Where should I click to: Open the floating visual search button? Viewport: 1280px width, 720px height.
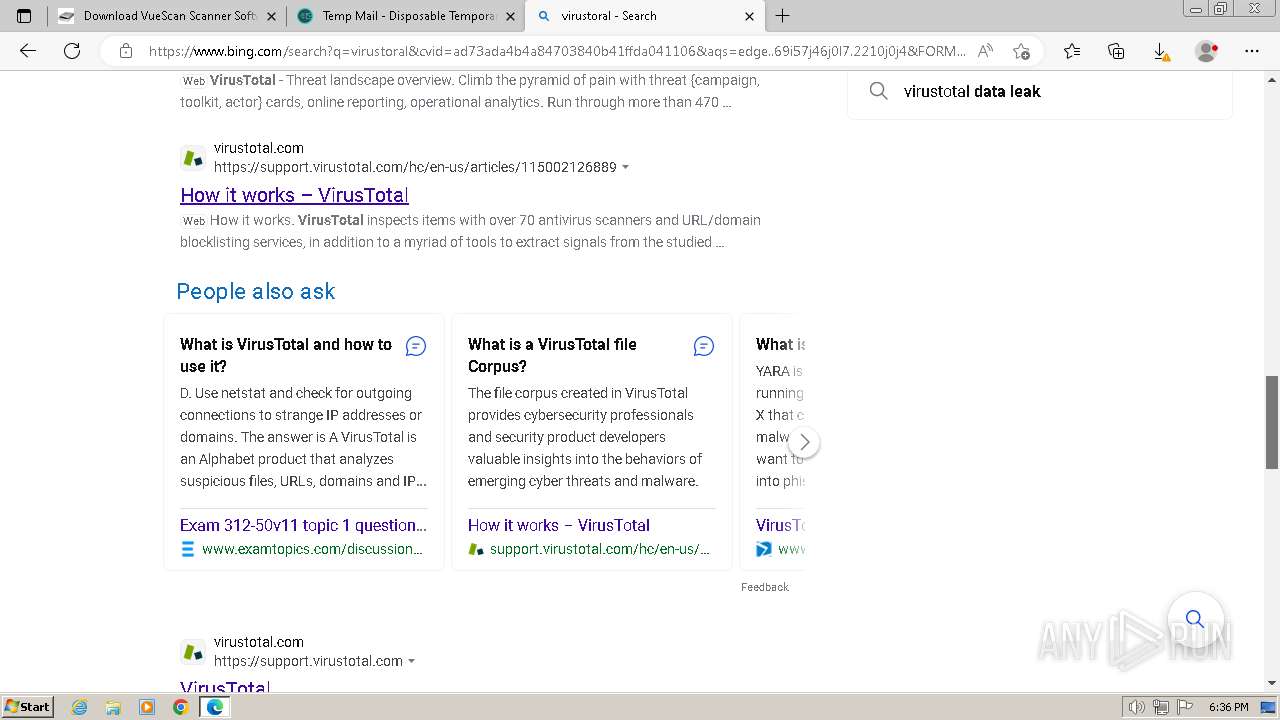pyautogui.click(x=1195, y=619)
